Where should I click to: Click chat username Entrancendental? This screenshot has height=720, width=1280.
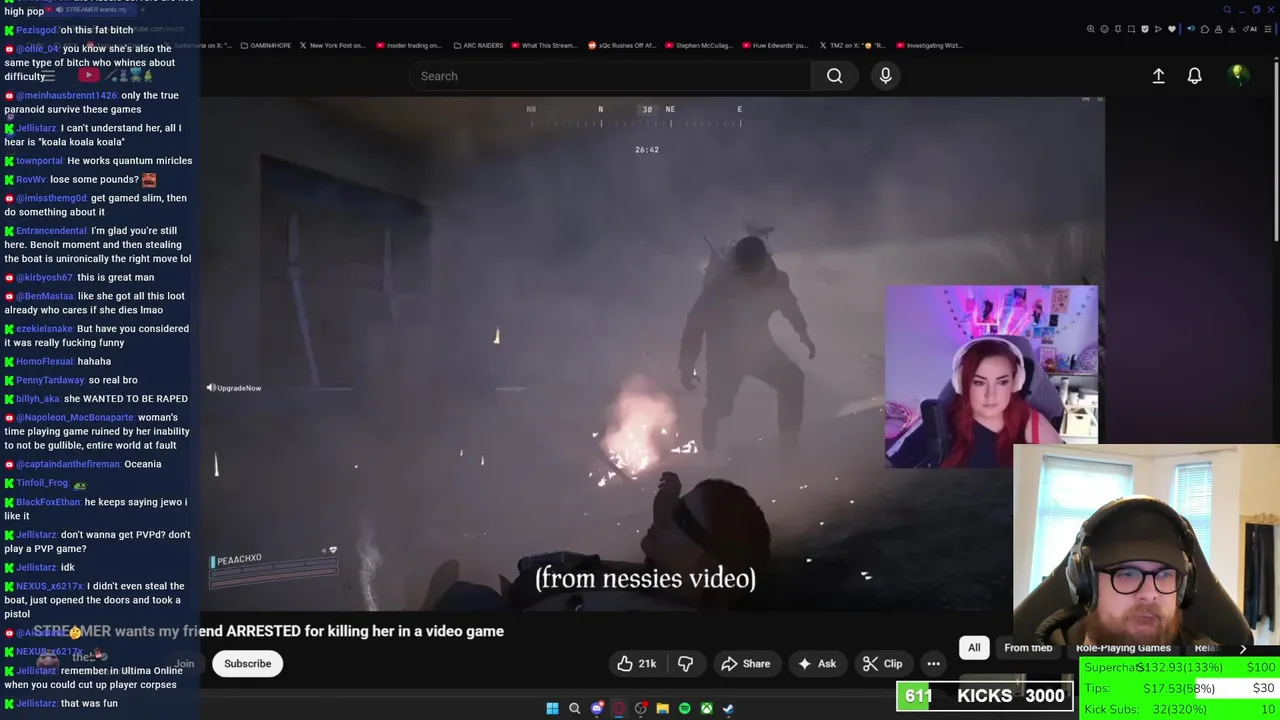click(x=51, y=231)
